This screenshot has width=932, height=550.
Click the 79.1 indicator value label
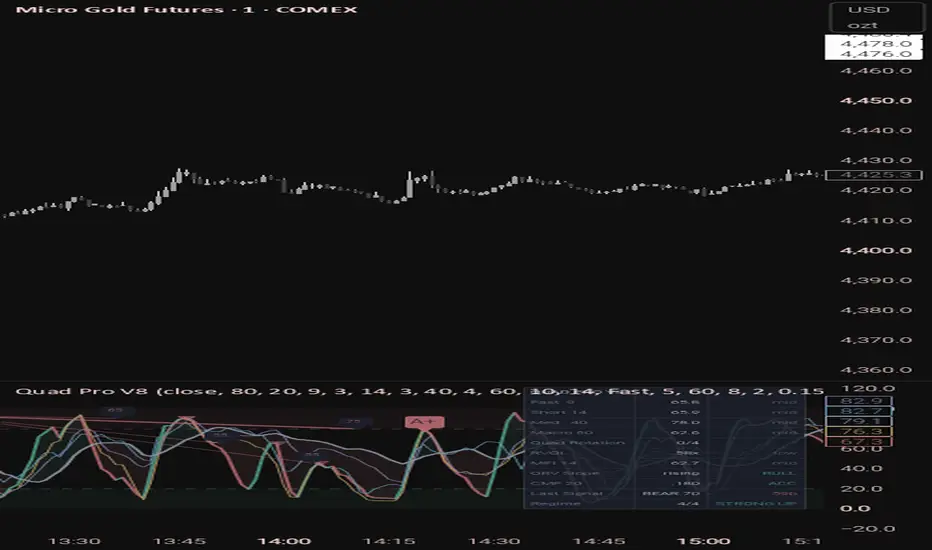pos(859,422)
